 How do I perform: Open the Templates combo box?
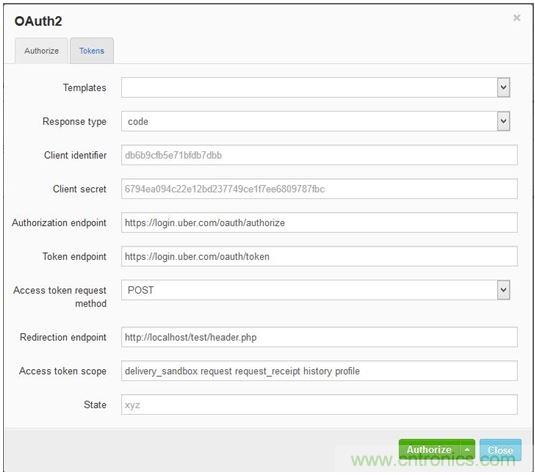315,87
